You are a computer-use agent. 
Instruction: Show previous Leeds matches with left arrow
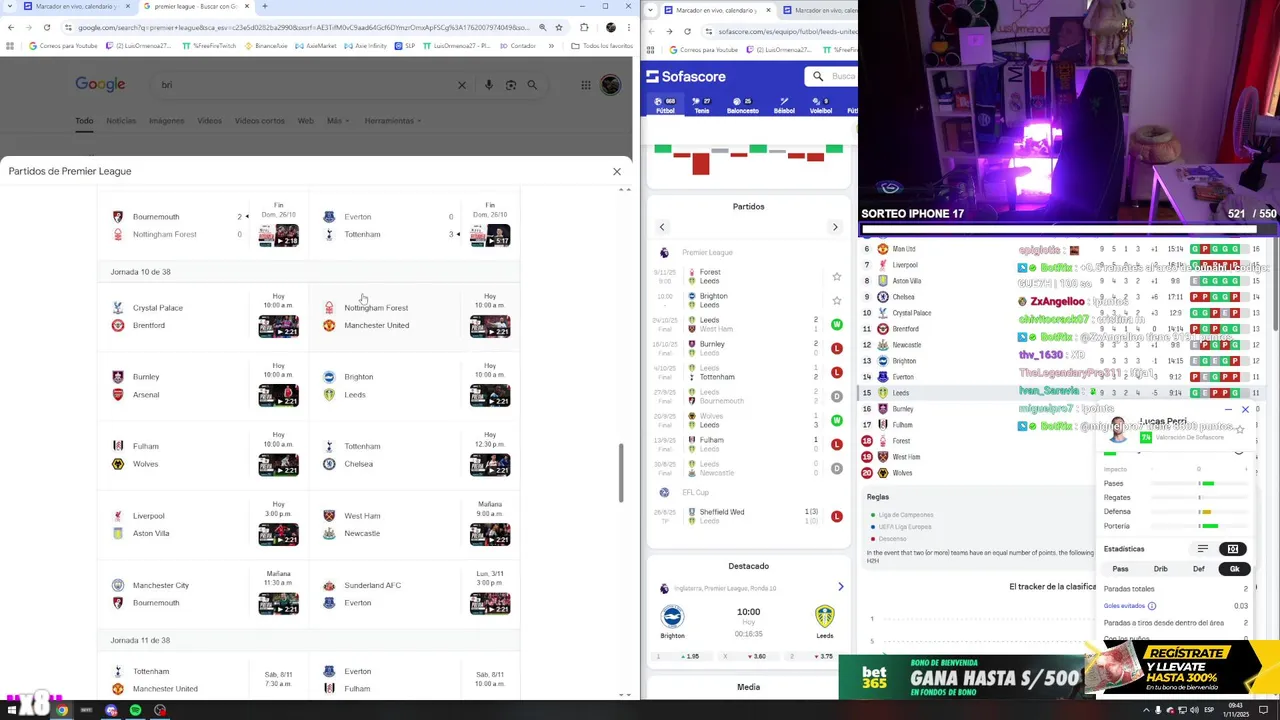click(x=662, y=227)
